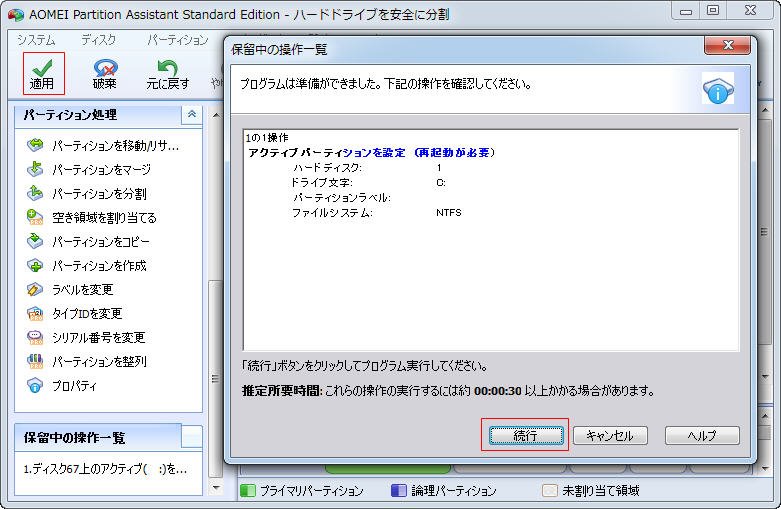Click the プライマリパーティション green legend icon
Viewport: 781px width, 509px height.
248,491
